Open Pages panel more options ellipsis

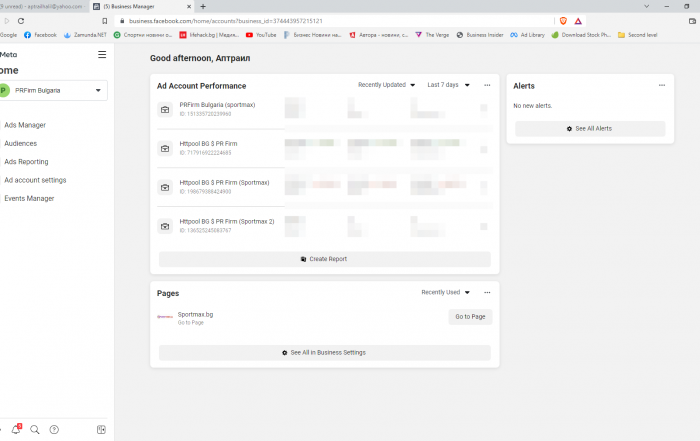[x=487, y=292]
